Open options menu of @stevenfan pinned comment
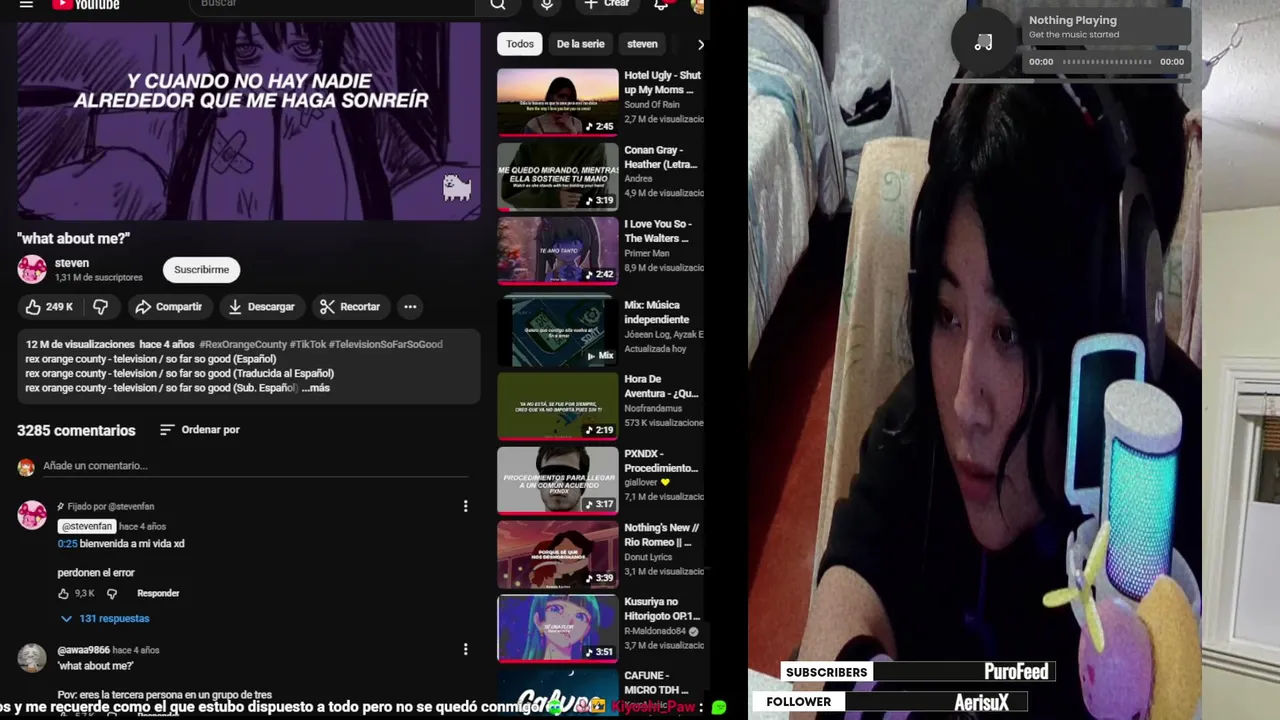 [465, 507]
